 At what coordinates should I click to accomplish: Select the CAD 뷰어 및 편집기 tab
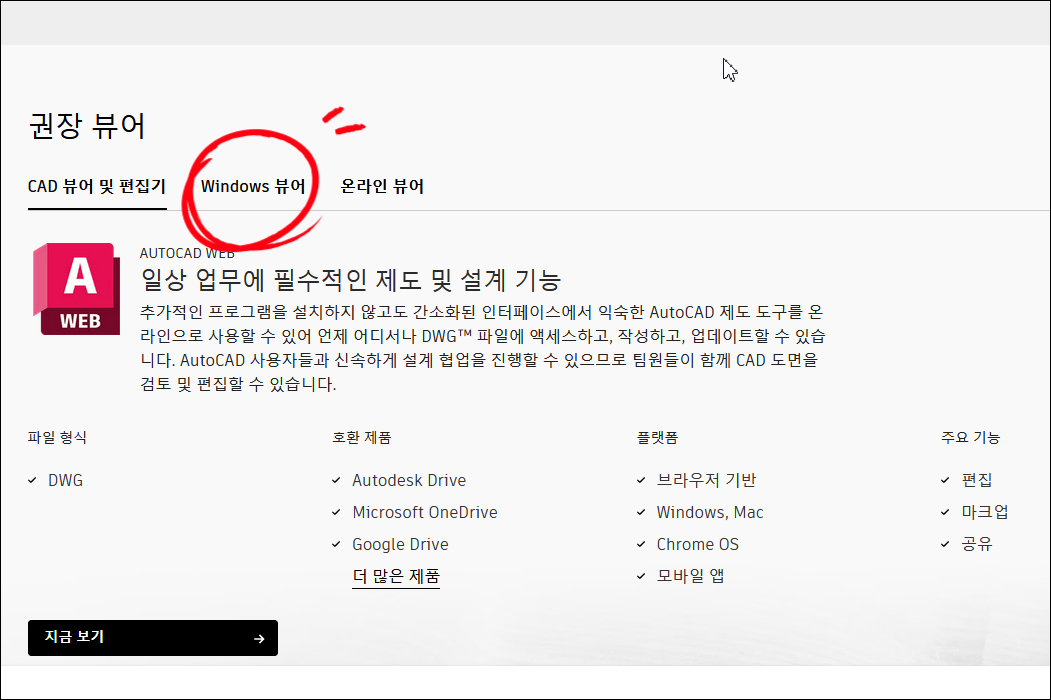pos(97,186)
